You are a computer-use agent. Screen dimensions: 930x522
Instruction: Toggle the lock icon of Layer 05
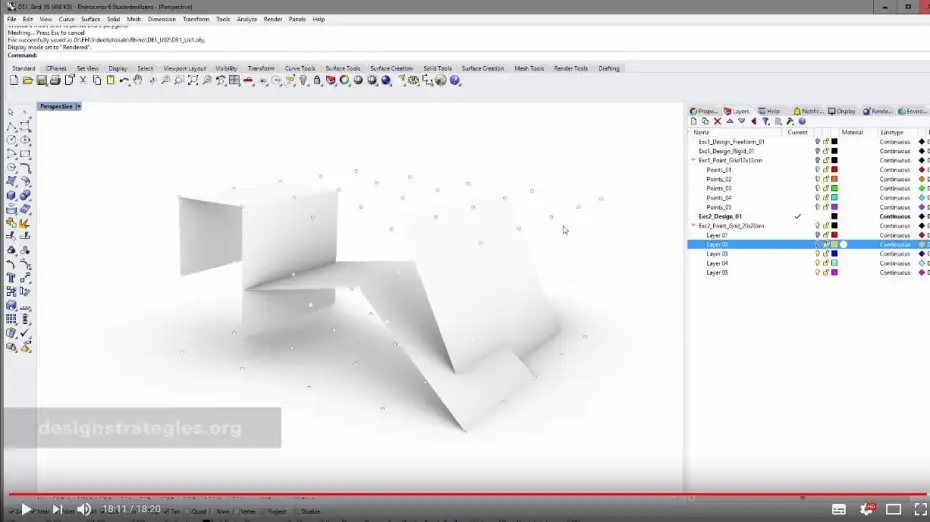pos(826,273)
